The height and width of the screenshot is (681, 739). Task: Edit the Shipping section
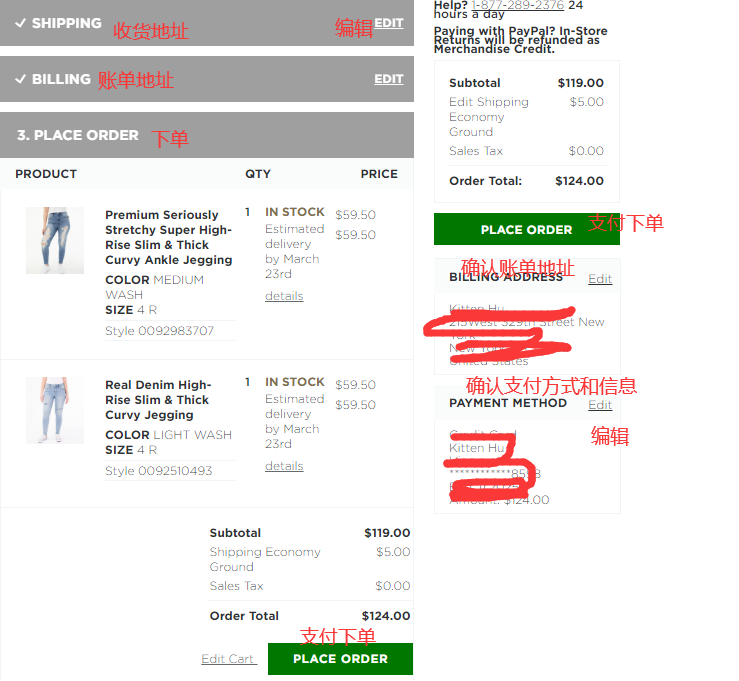(389, 23)
